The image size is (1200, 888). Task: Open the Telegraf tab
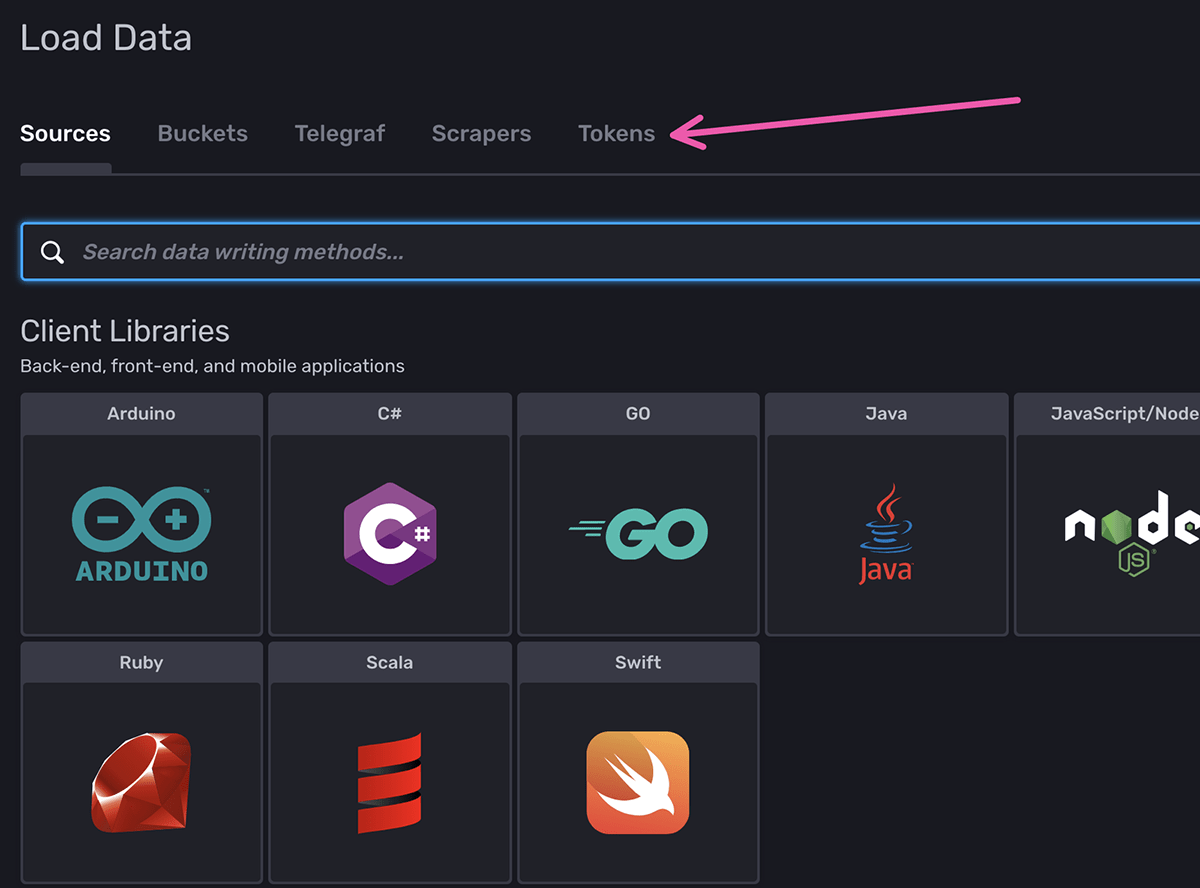tap(340, 134)
